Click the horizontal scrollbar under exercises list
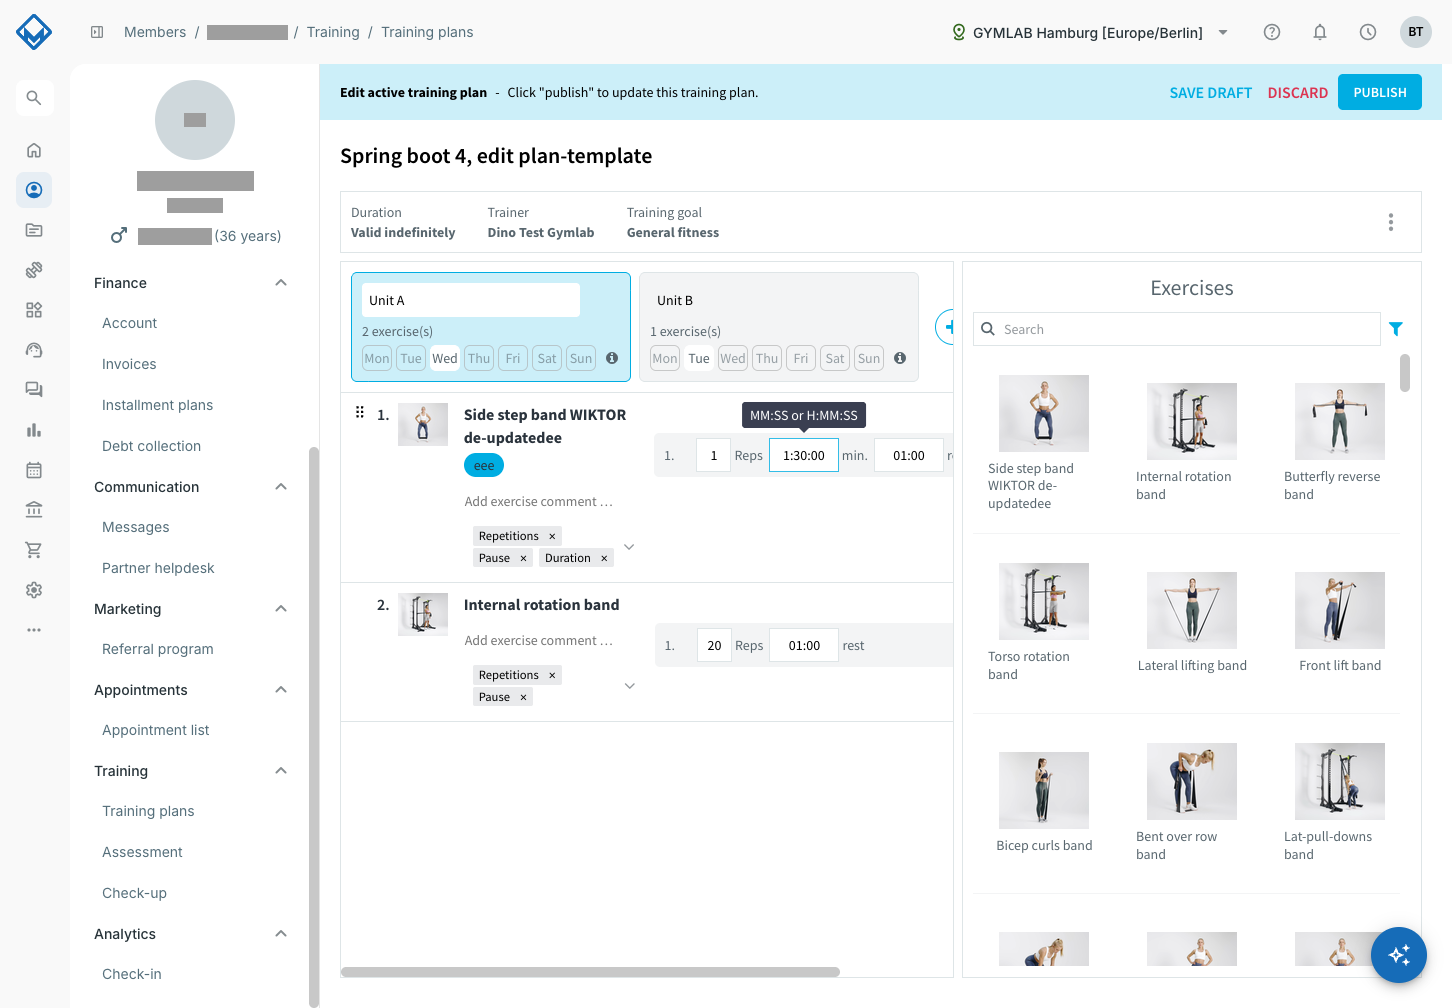The width and height of the screenshot is (1452, 1008). [x=590, y=972]
